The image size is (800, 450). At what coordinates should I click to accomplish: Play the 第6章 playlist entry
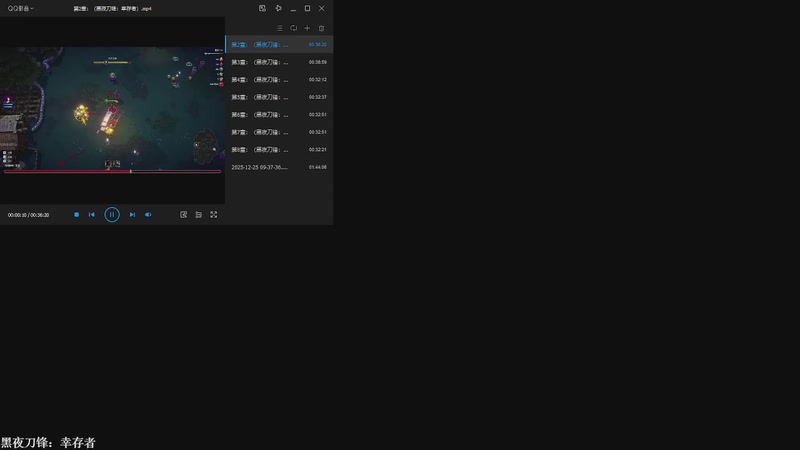coord(279,115)
